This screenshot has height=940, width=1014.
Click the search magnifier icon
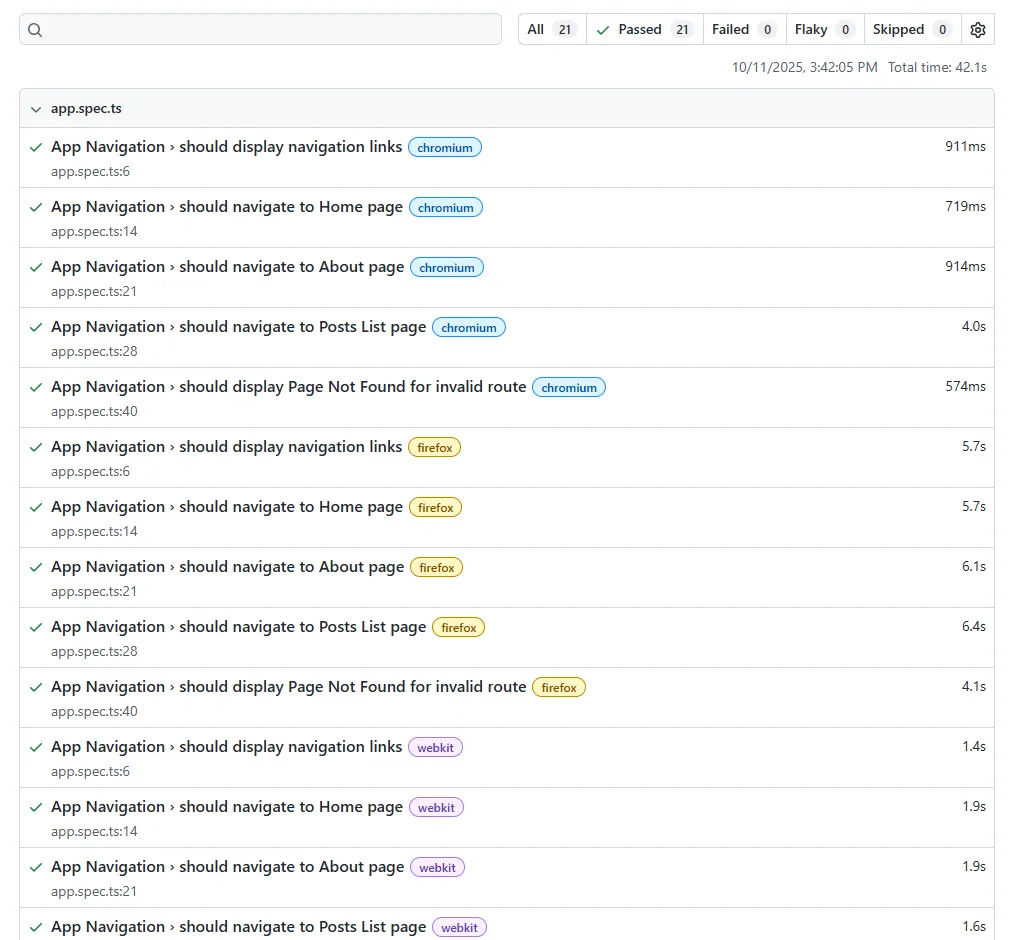[x=35, y=30]
